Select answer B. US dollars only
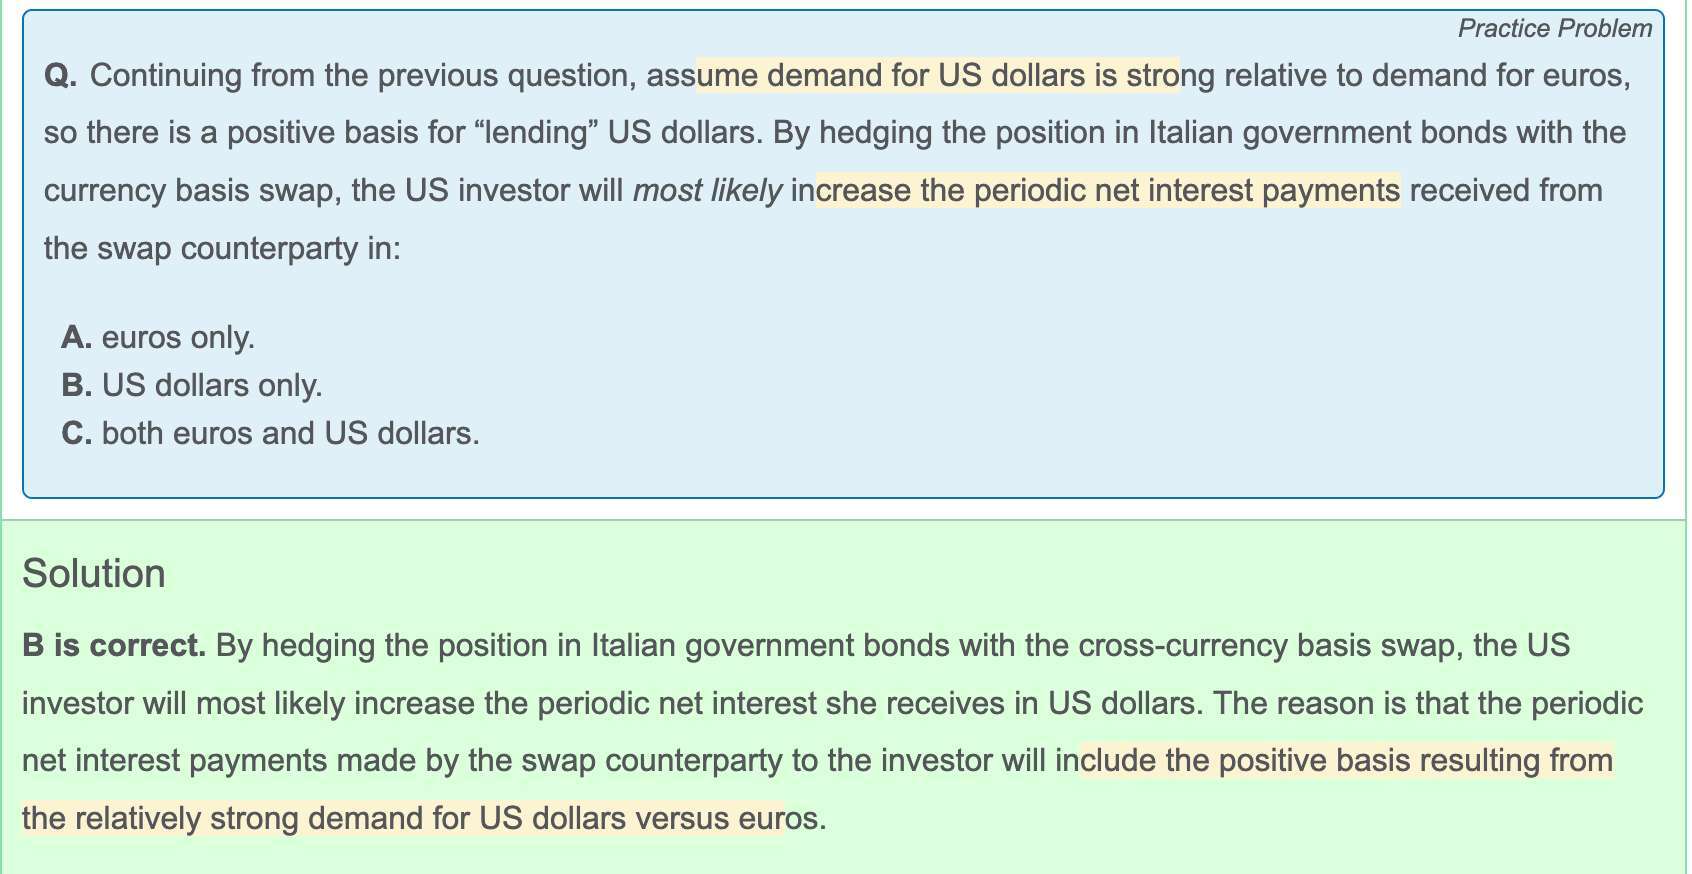 192,386
